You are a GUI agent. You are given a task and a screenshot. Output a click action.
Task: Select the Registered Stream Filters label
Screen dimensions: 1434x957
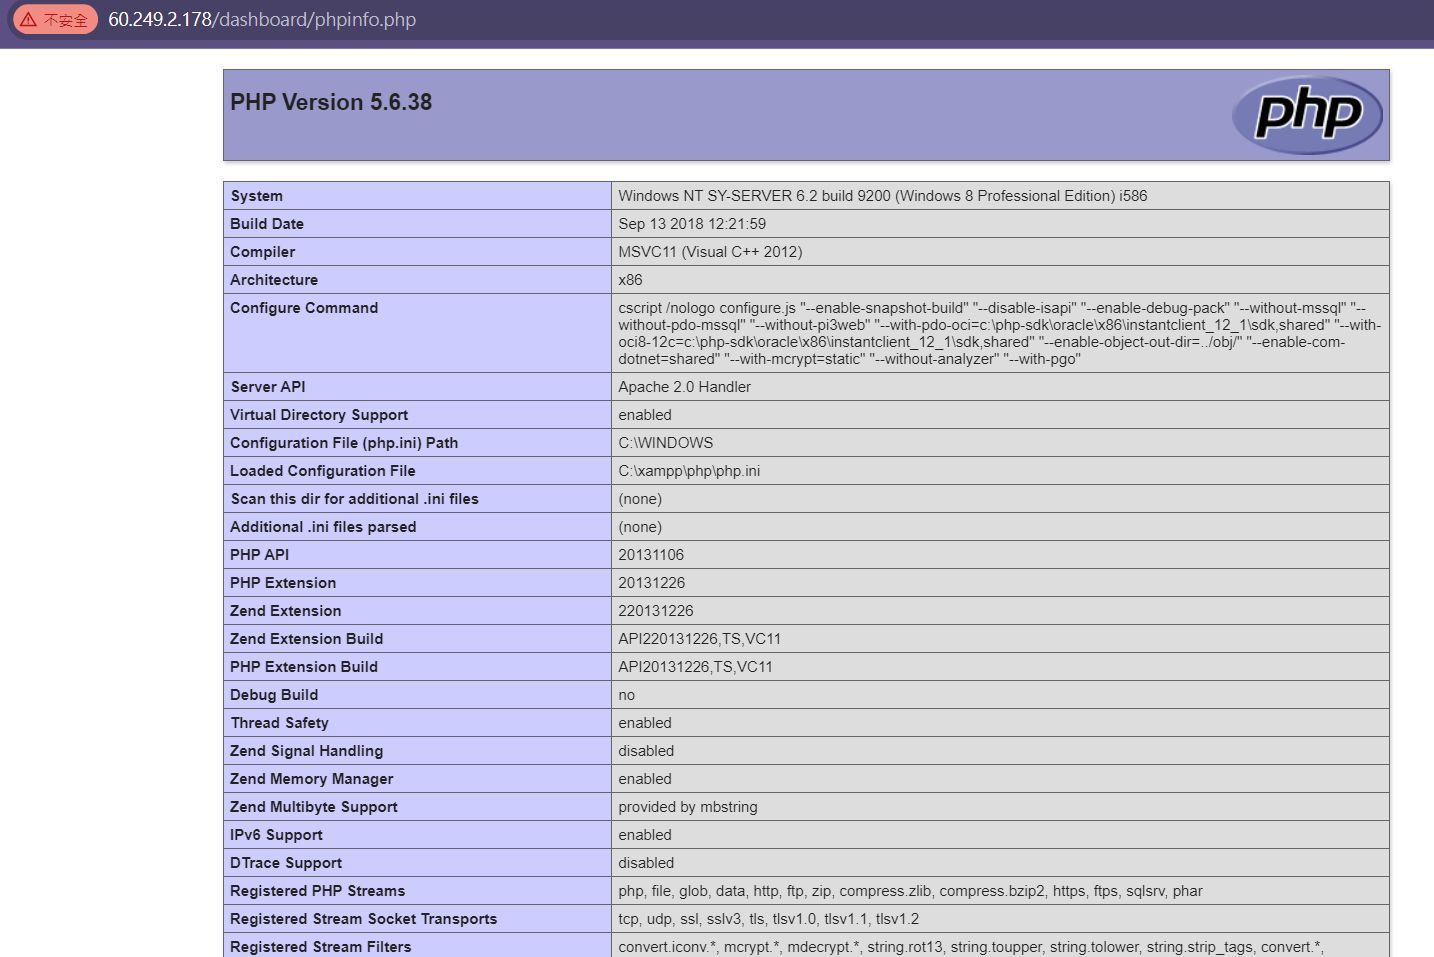(321, 947)
